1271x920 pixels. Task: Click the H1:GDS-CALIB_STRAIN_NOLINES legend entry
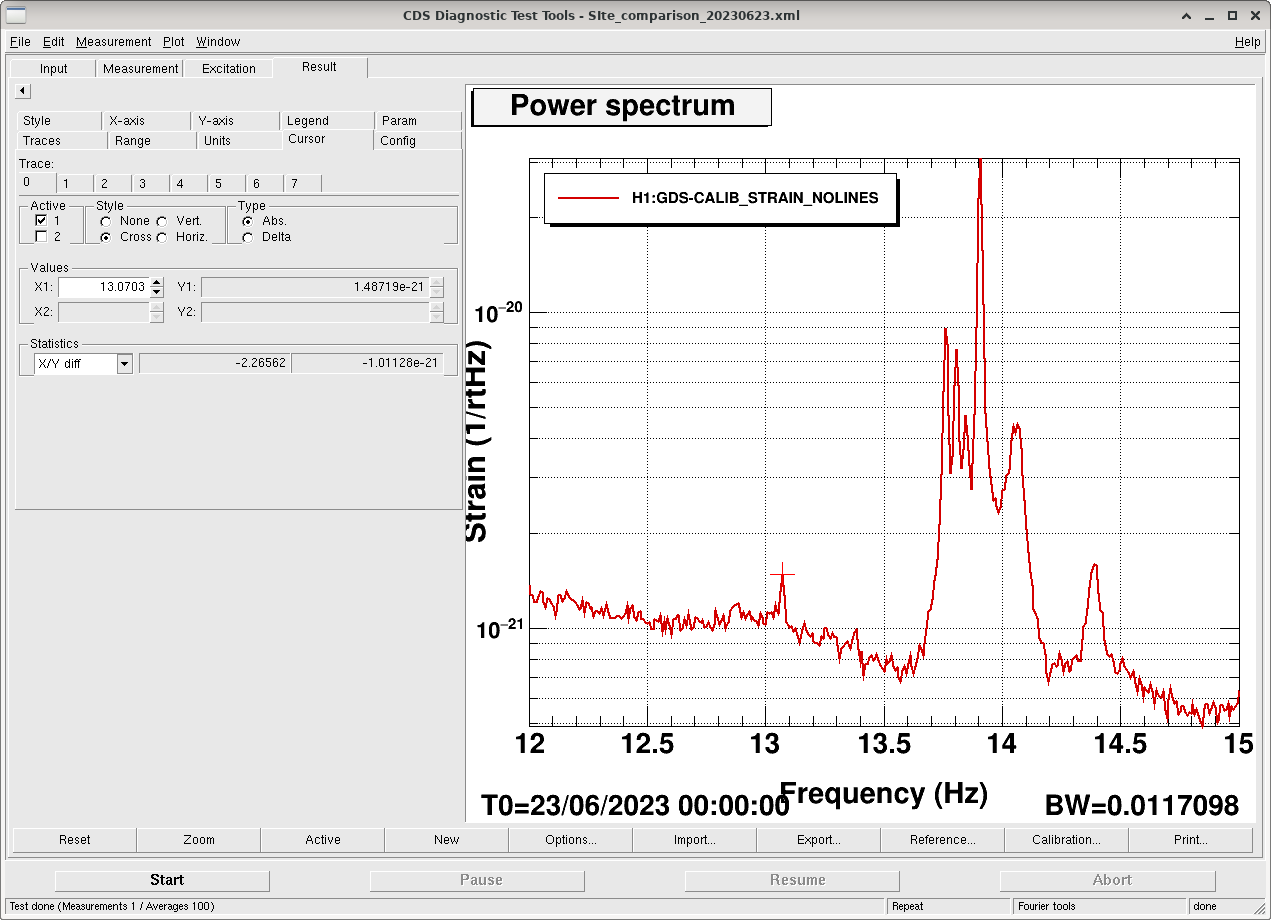coord(720,198)
